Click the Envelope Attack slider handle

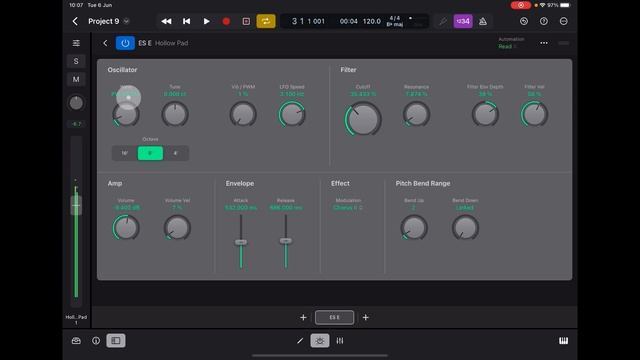click(x=241, y=242)
